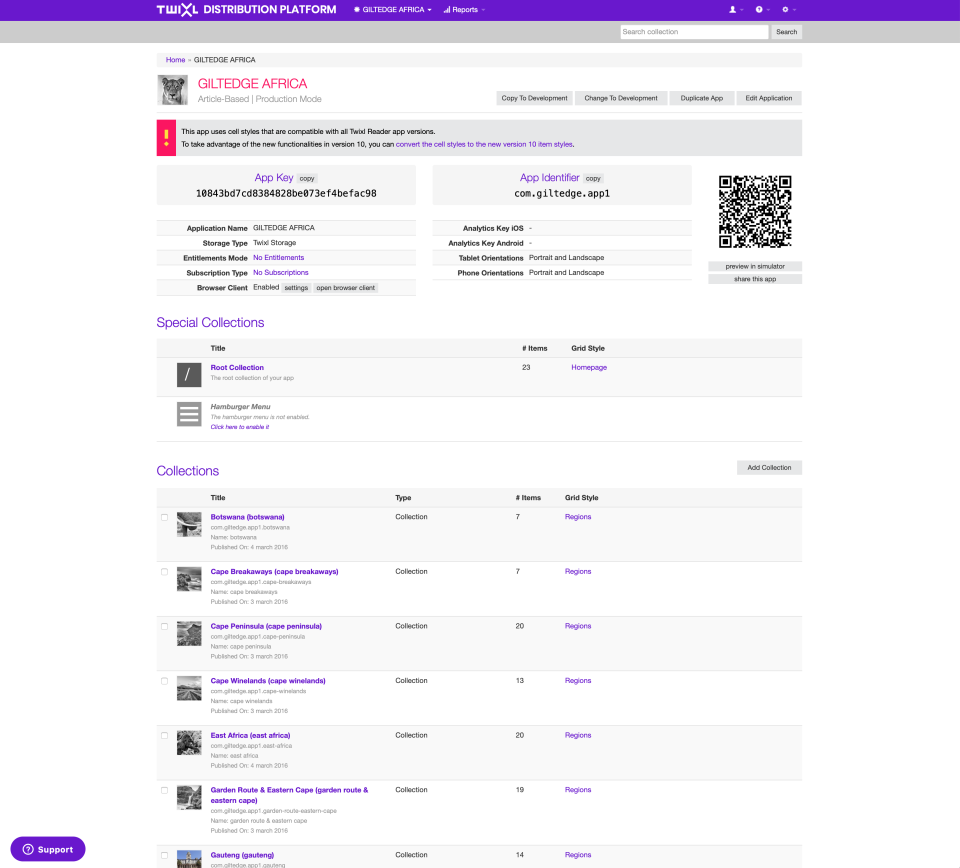Open Regions grid style for Cape Peninsula

pos(578,626)
